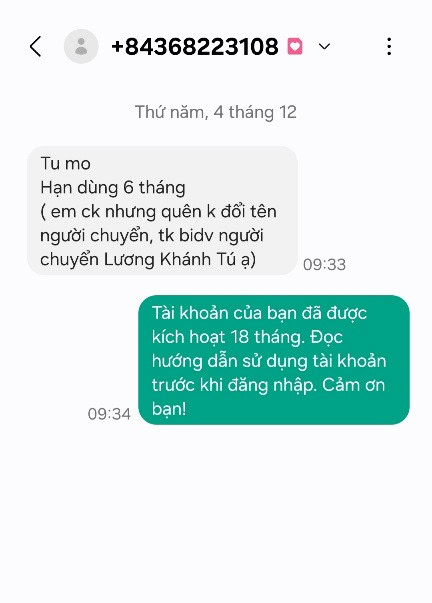Select the +84368223108 contact header

point(195,47)
